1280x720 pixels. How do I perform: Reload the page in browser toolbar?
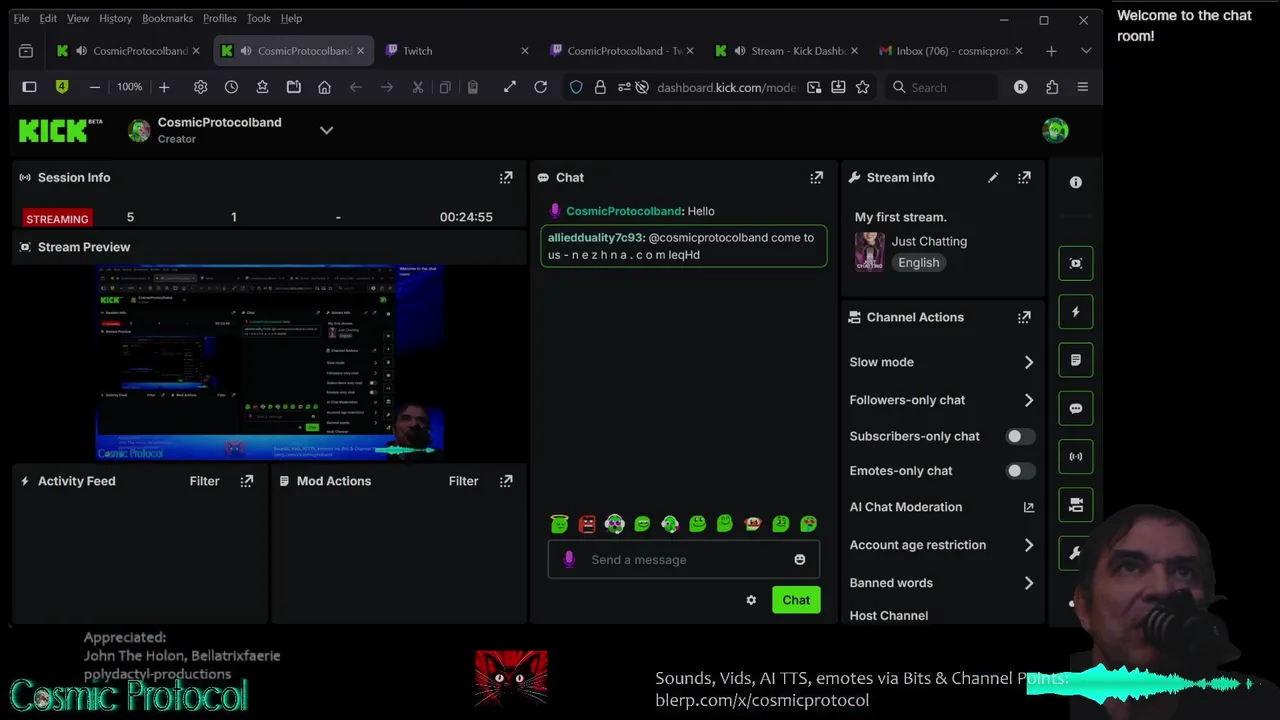tap(541, 87)
